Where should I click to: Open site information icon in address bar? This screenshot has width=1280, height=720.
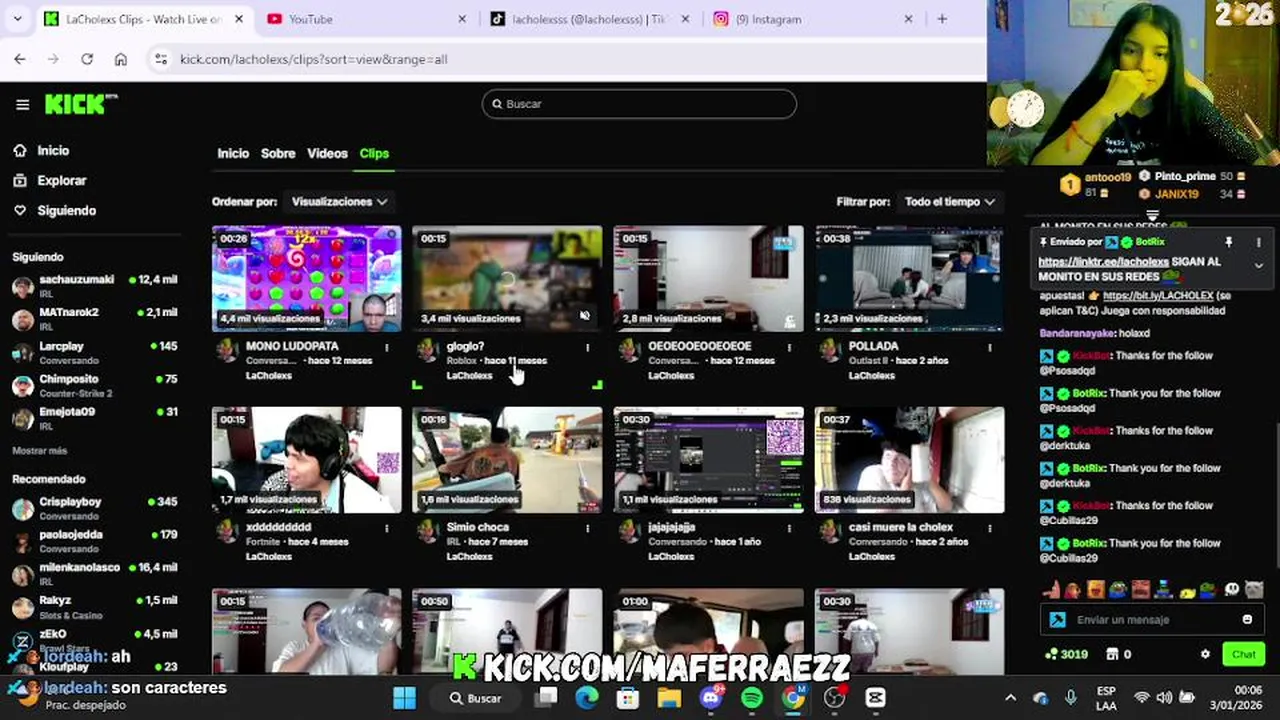pyautogui.click(x=161, y=60)
